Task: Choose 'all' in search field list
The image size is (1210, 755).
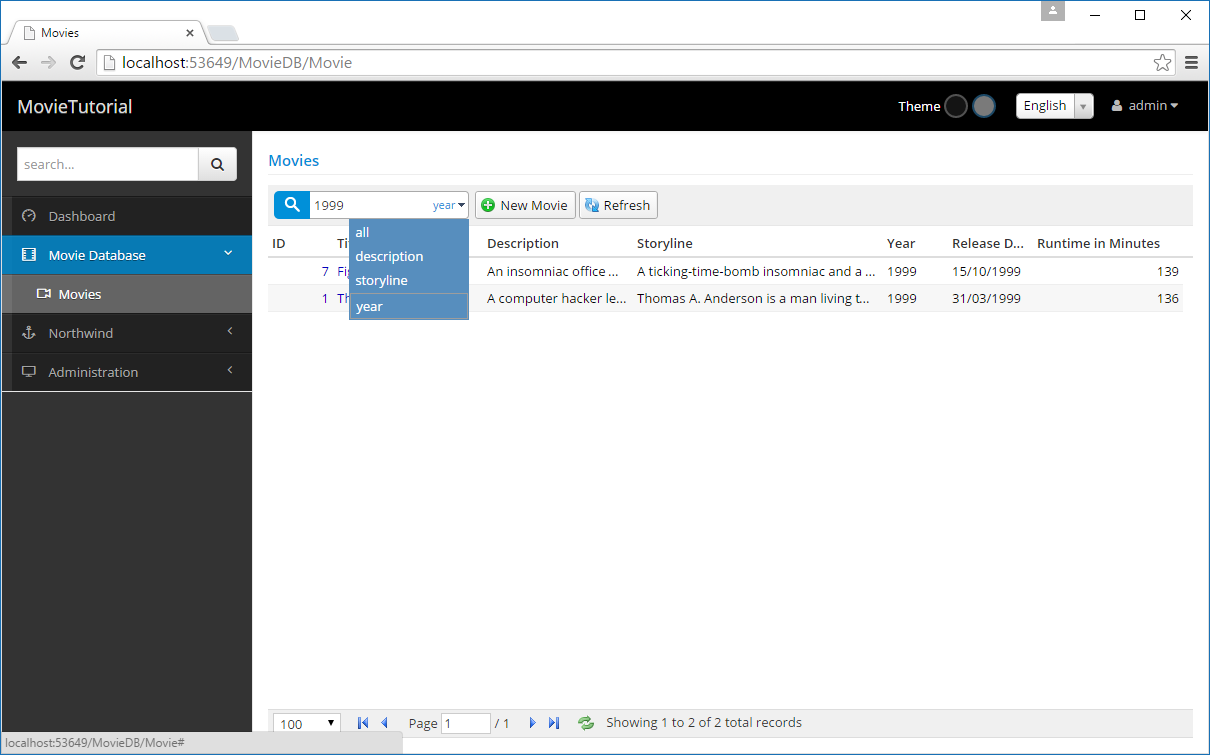Action: pyautogui.click(x=362, y=233)
